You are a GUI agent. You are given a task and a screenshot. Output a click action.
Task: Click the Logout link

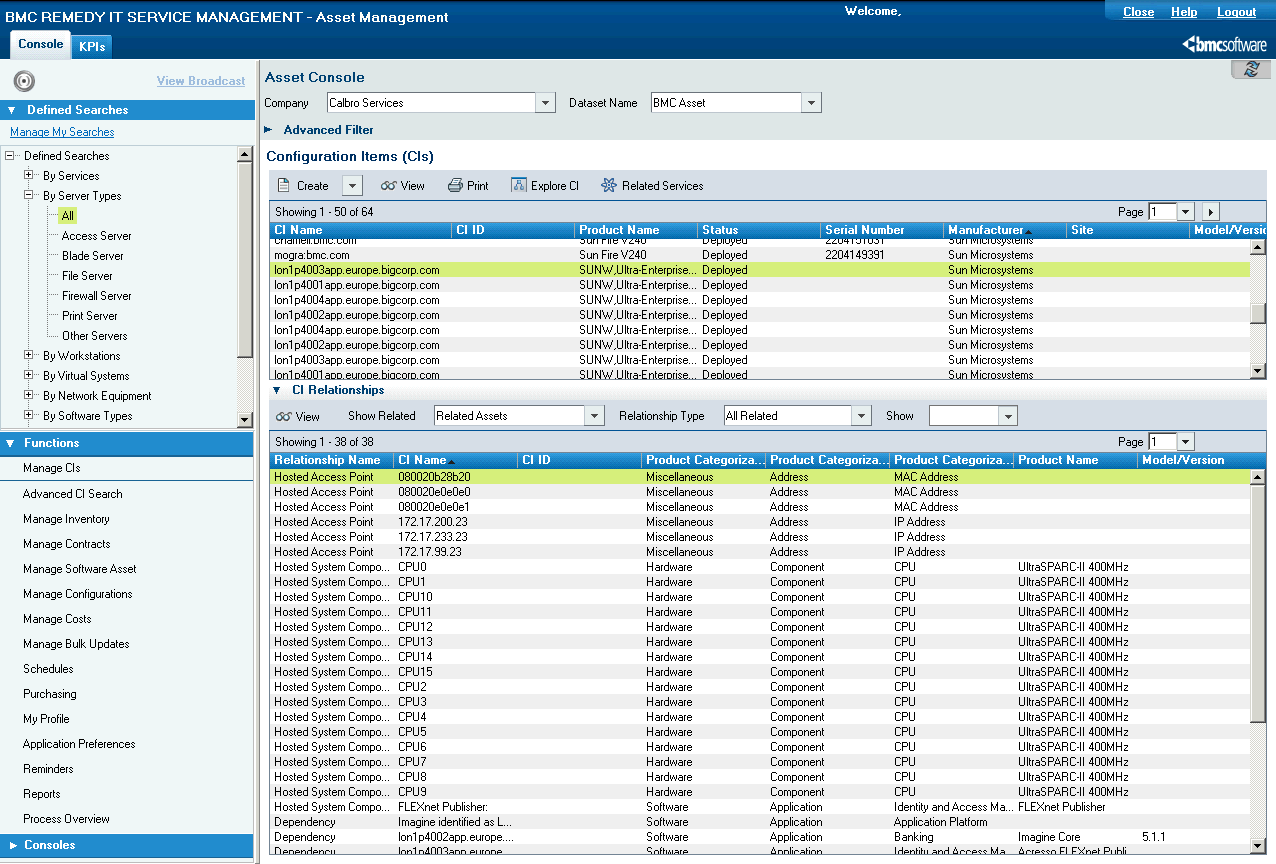point(1236,12)
